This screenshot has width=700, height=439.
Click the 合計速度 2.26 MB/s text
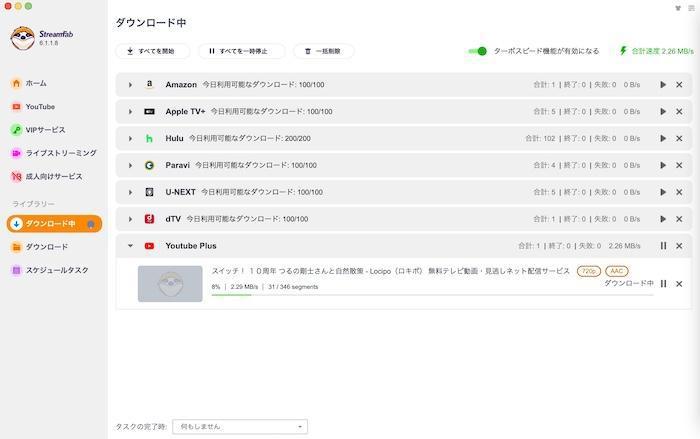pyautogui.click(x=662, y=51)
